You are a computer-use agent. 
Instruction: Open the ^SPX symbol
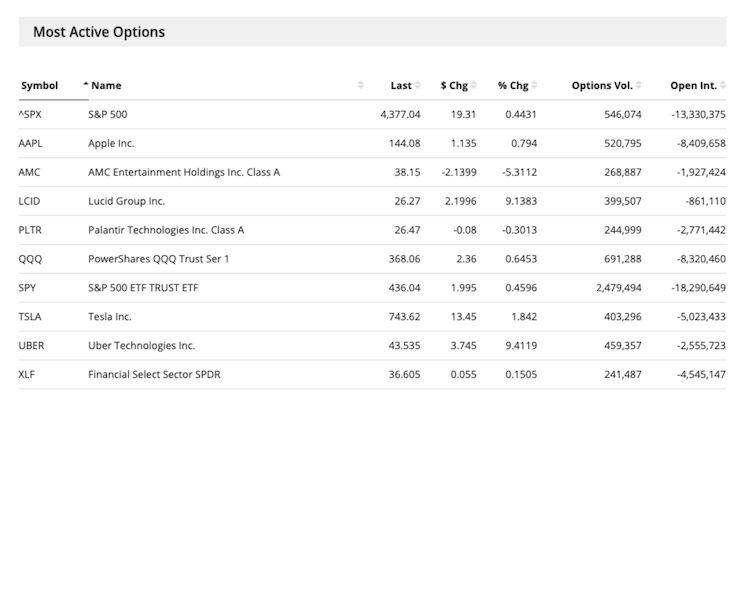pos(30,114)
